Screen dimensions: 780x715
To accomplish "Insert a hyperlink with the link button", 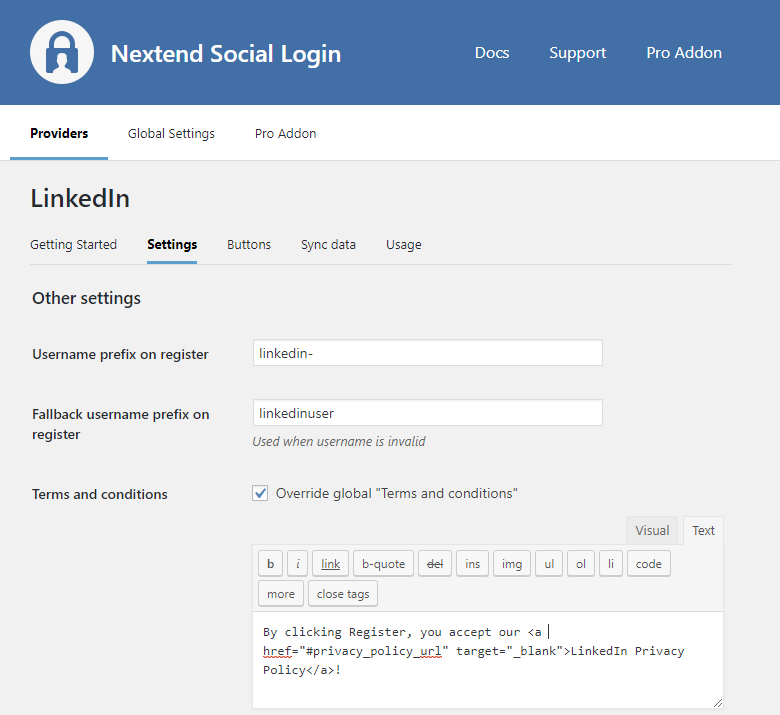I will tap(330, 564).
